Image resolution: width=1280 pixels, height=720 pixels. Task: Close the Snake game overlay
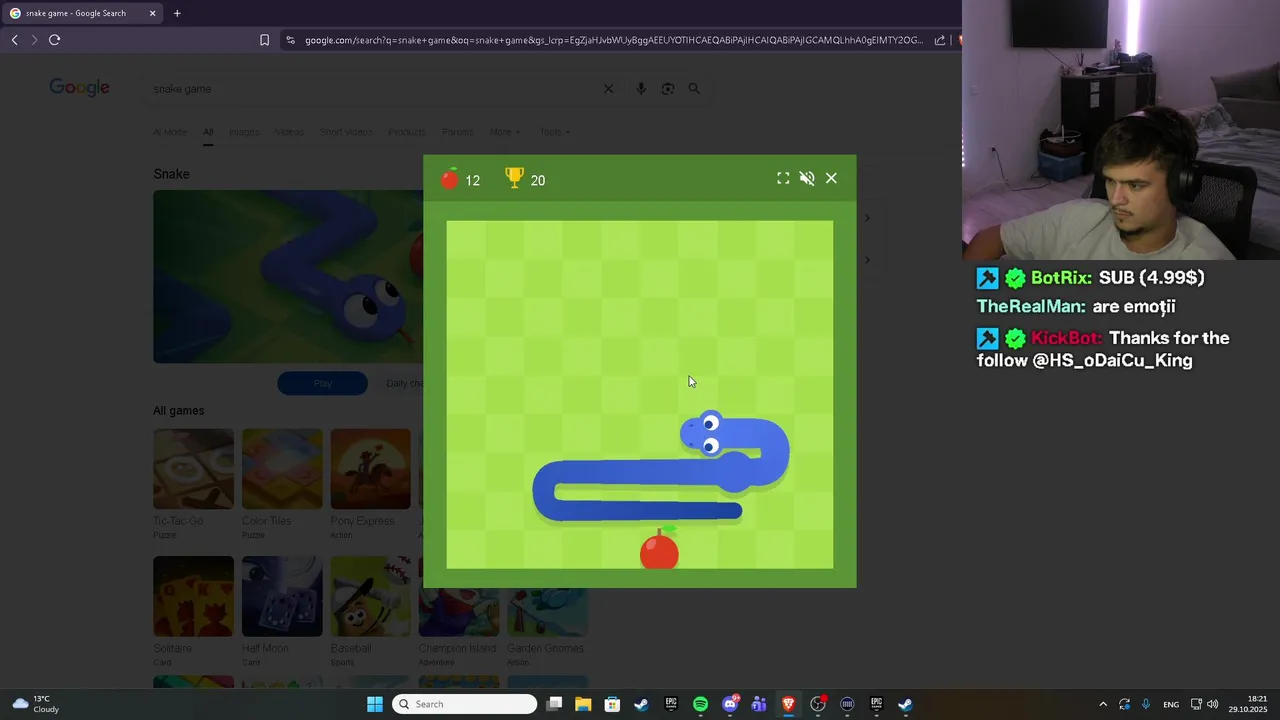(x=831, y=178)
